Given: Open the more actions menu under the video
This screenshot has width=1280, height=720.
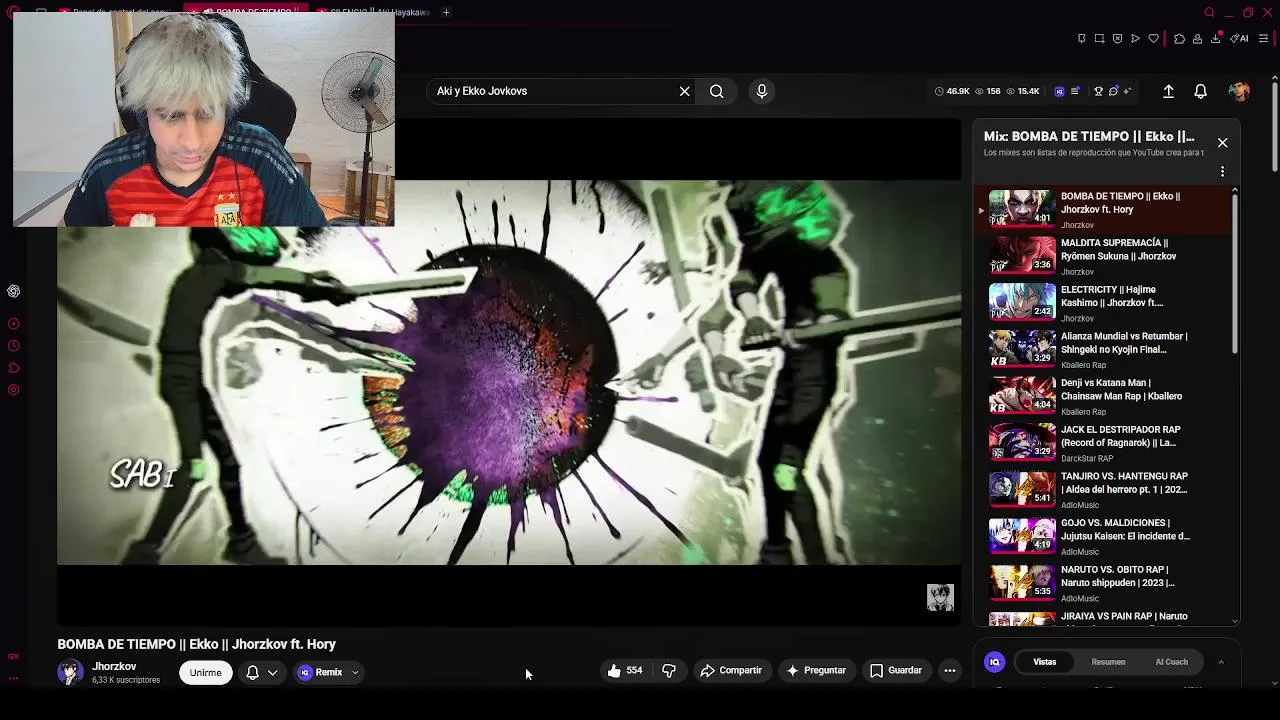Looking at the screenshot, I should click(950, 671).
